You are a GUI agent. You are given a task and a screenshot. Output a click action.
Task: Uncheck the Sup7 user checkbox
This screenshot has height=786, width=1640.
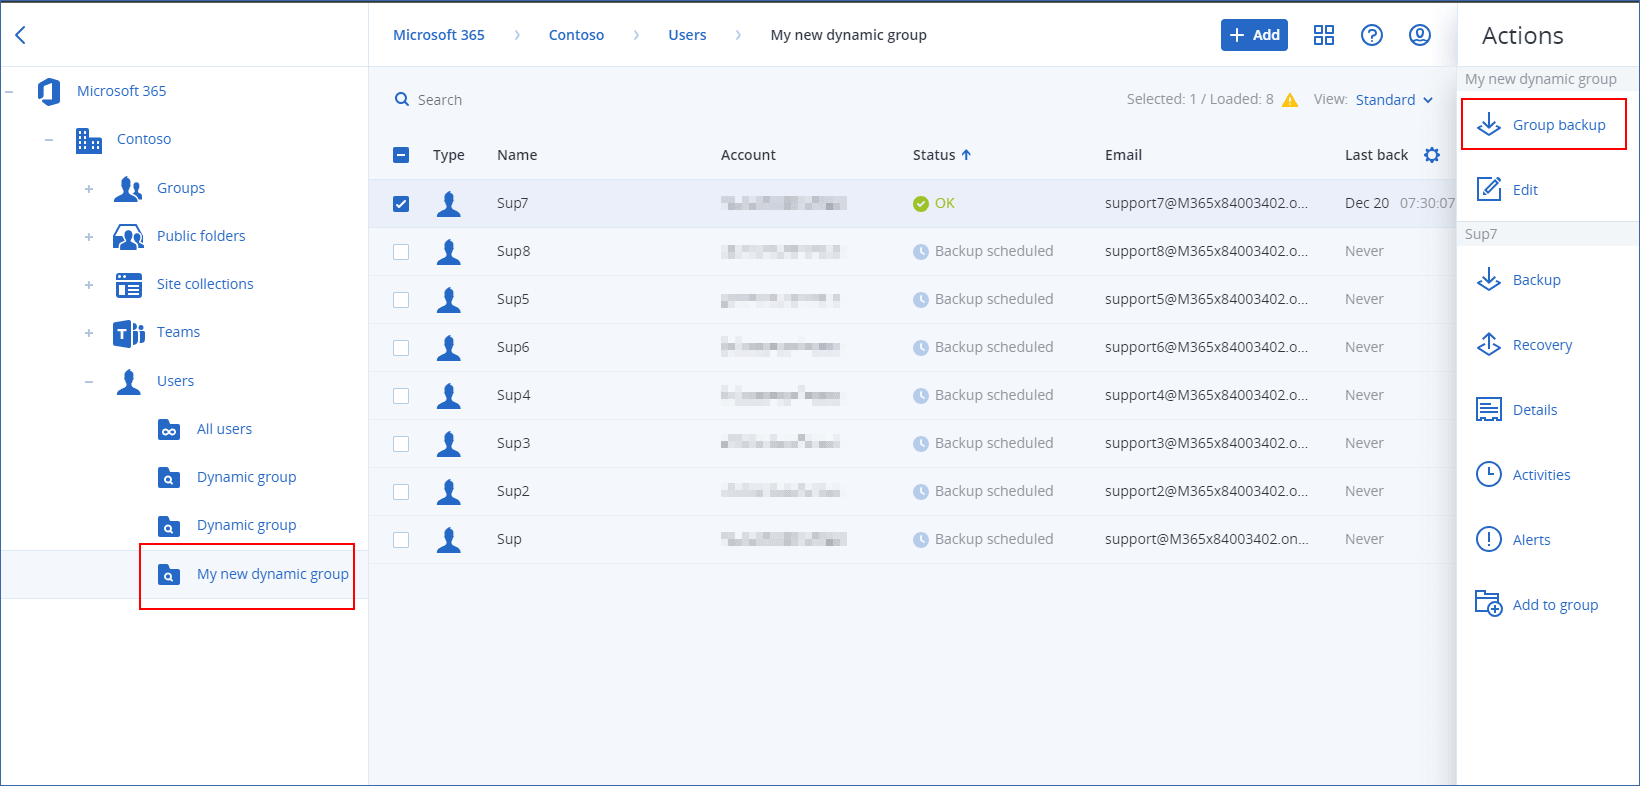(401, 204)
